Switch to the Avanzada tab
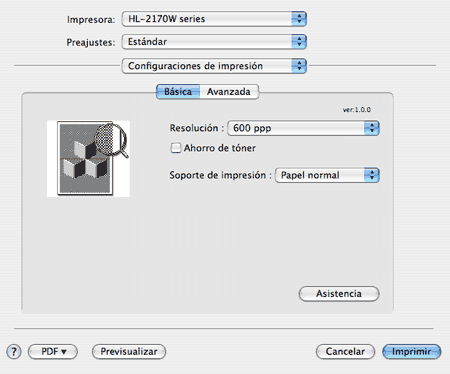Viewport: 450px width, 374px height. point(229,92)
